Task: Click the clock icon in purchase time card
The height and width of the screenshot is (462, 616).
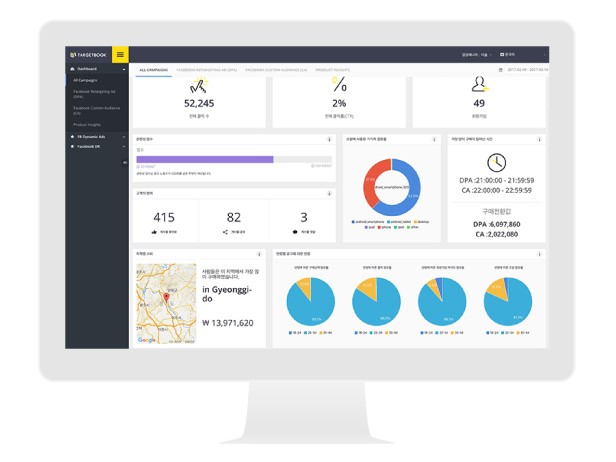Action: 496,163
